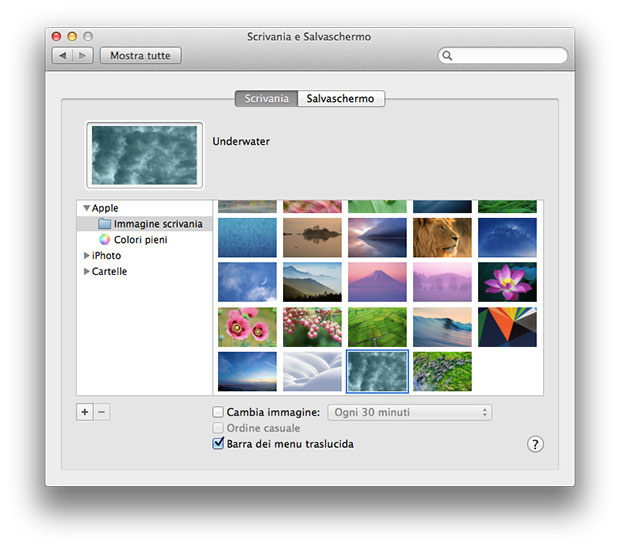Click the magnifier icon in search field

pos(447,56)
